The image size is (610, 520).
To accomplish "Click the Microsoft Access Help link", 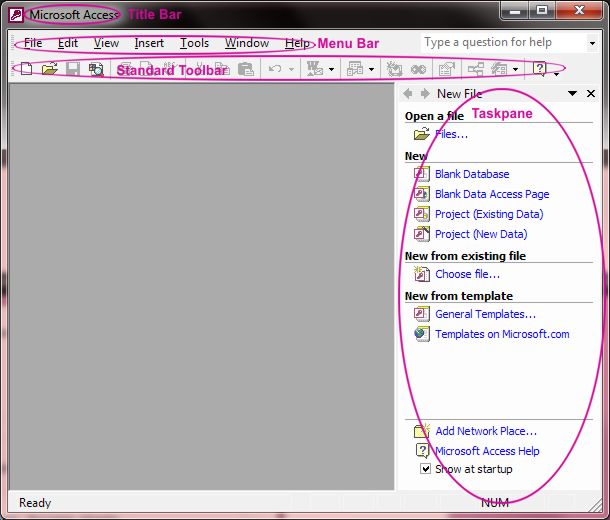I will [487, 451].
